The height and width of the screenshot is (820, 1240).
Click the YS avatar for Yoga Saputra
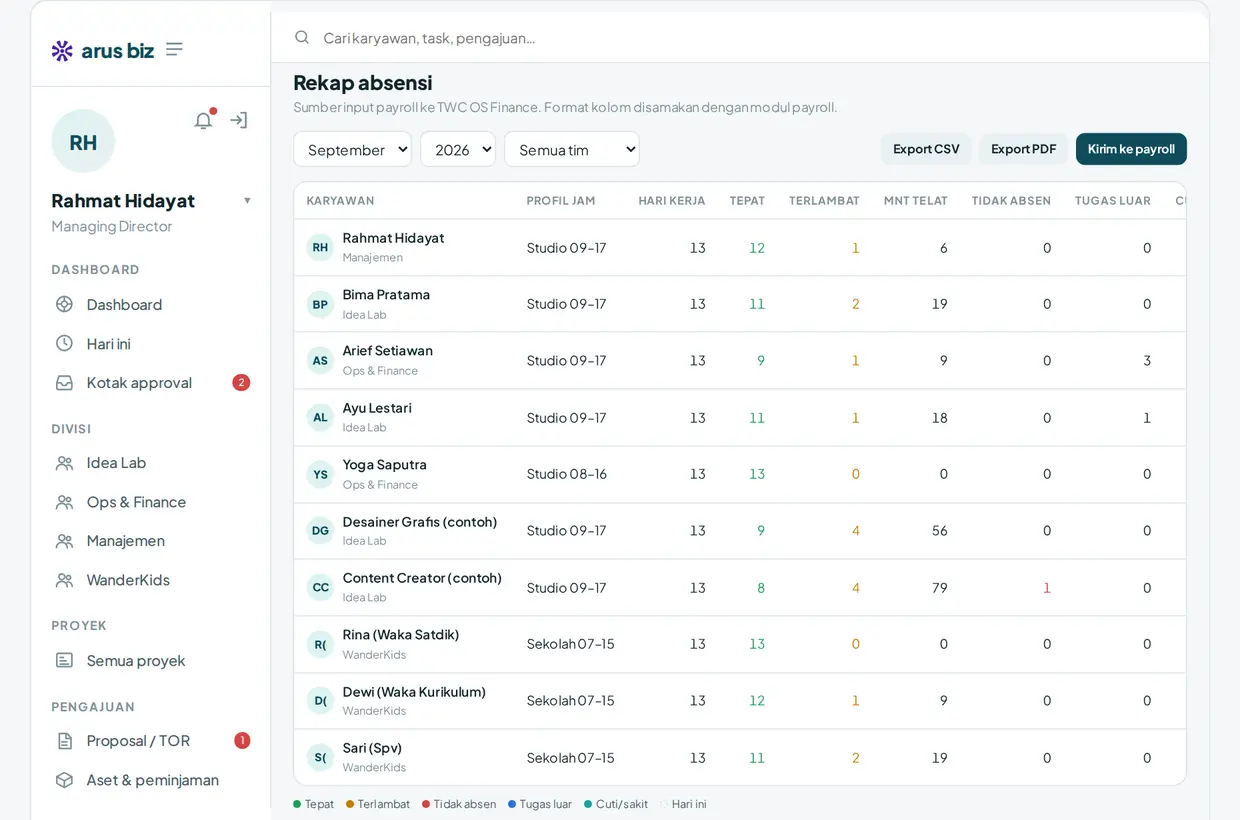(320, 474)
